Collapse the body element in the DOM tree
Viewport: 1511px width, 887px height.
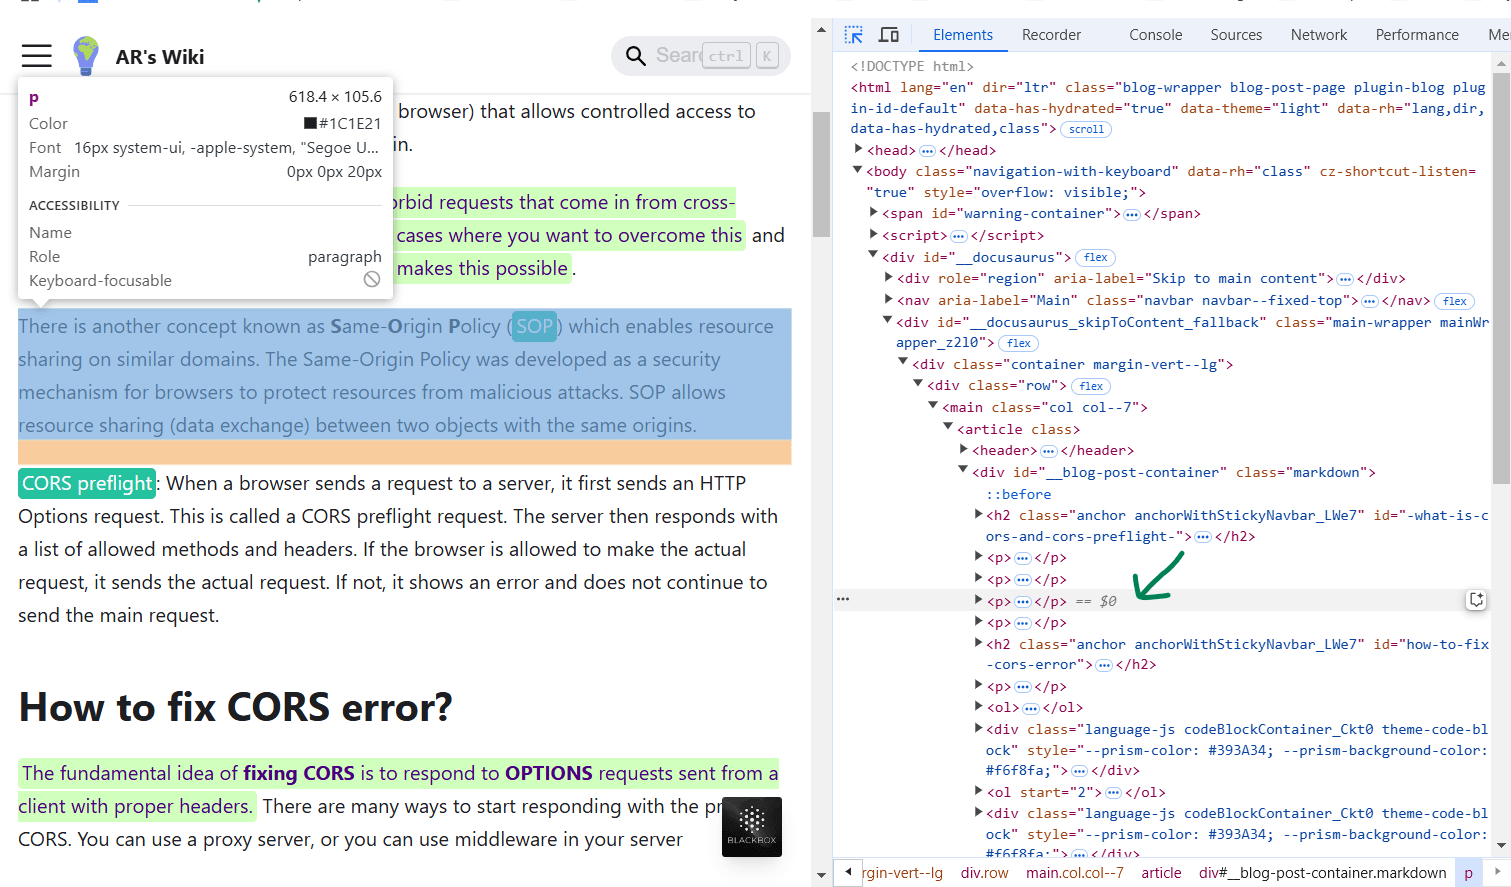tap(856, 170)
